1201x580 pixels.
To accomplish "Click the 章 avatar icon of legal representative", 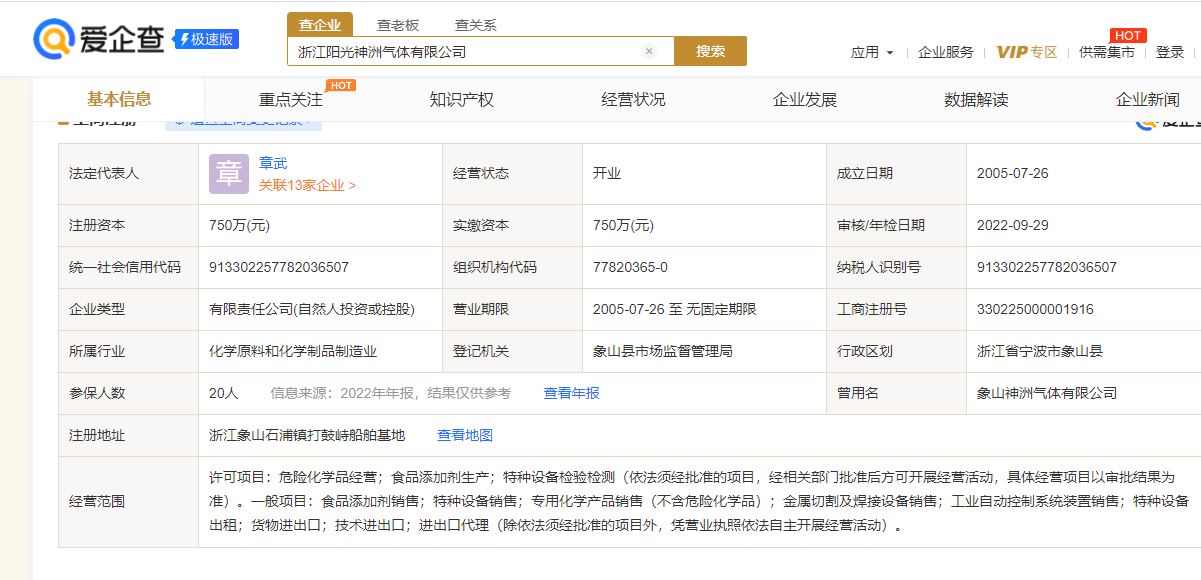I will (x=229, y=174).
